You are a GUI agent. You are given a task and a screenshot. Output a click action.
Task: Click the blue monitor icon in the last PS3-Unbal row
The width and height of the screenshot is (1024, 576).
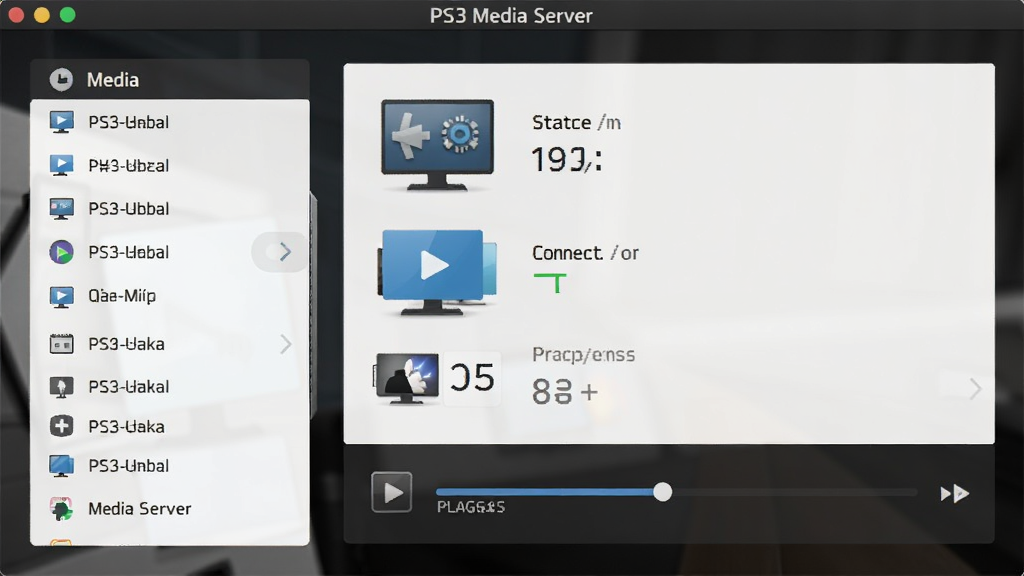pyautogui.click(x=61, y=466)
